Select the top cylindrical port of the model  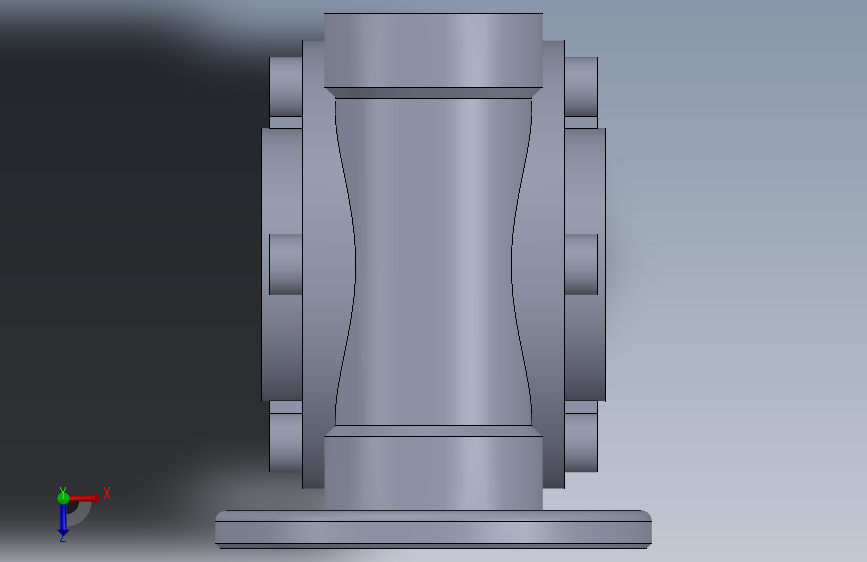433,50
